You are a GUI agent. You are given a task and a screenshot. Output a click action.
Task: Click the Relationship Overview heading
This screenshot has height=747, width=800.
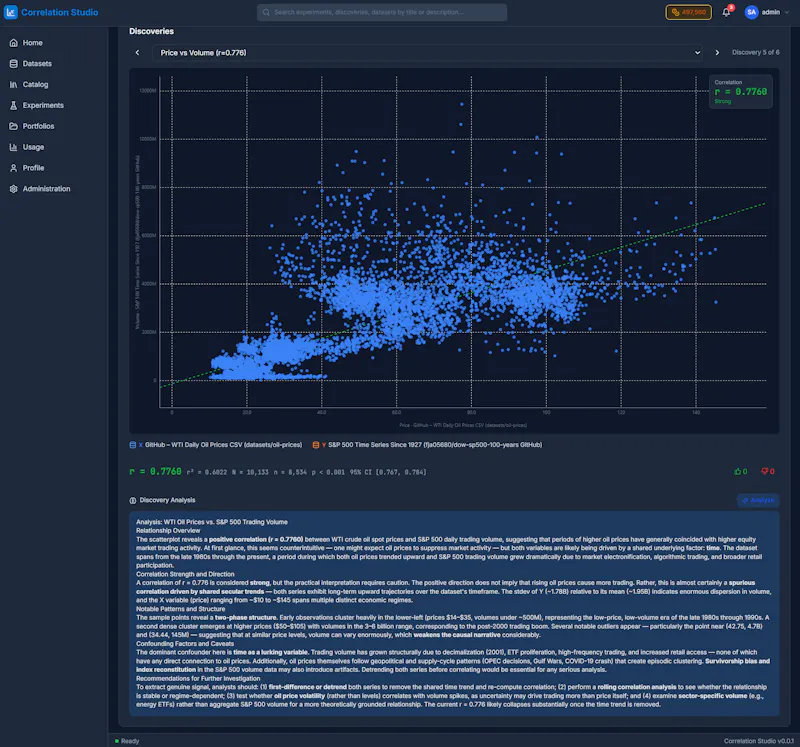(x=168, y=531)
